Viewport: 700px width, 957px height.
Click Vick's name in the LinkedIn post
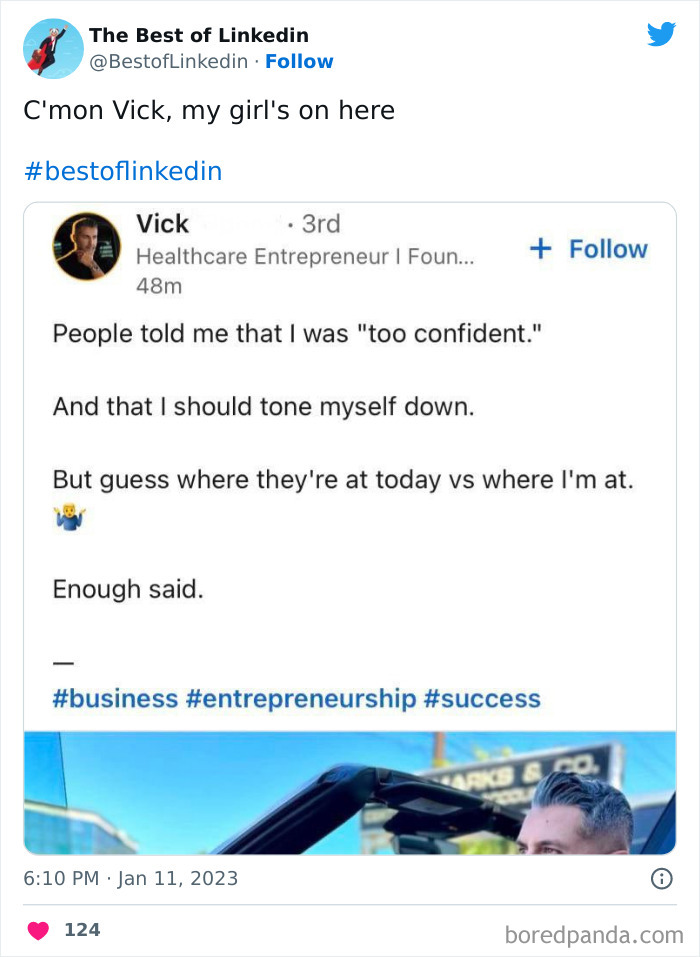point(162,223)
